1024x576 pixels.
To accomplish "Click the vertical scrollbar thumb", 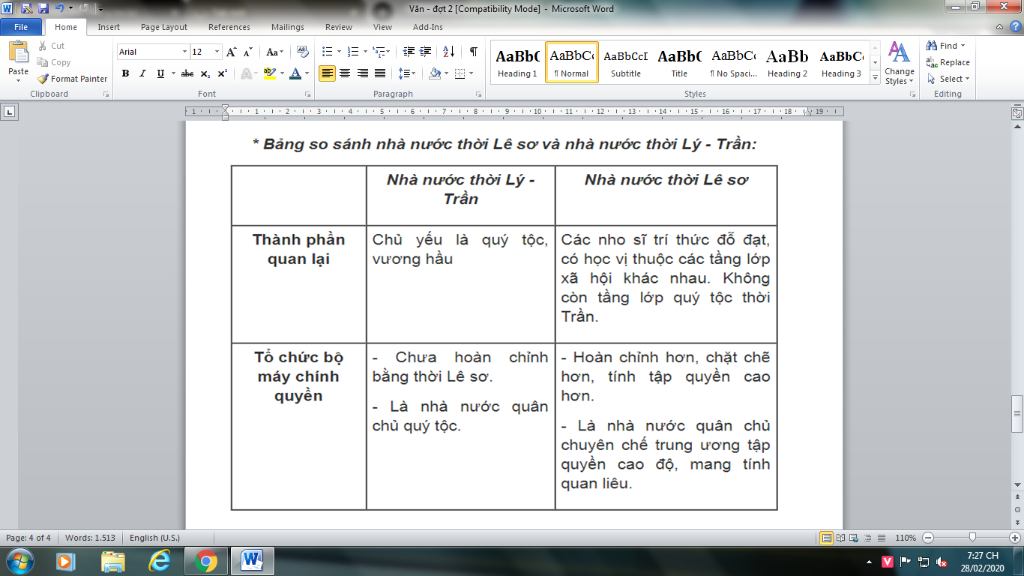I will point(1017,413).
